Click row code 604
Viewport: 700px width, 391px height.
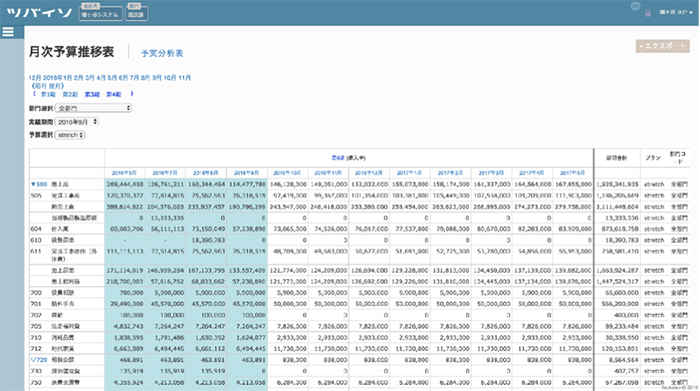[x=36, y=229]
